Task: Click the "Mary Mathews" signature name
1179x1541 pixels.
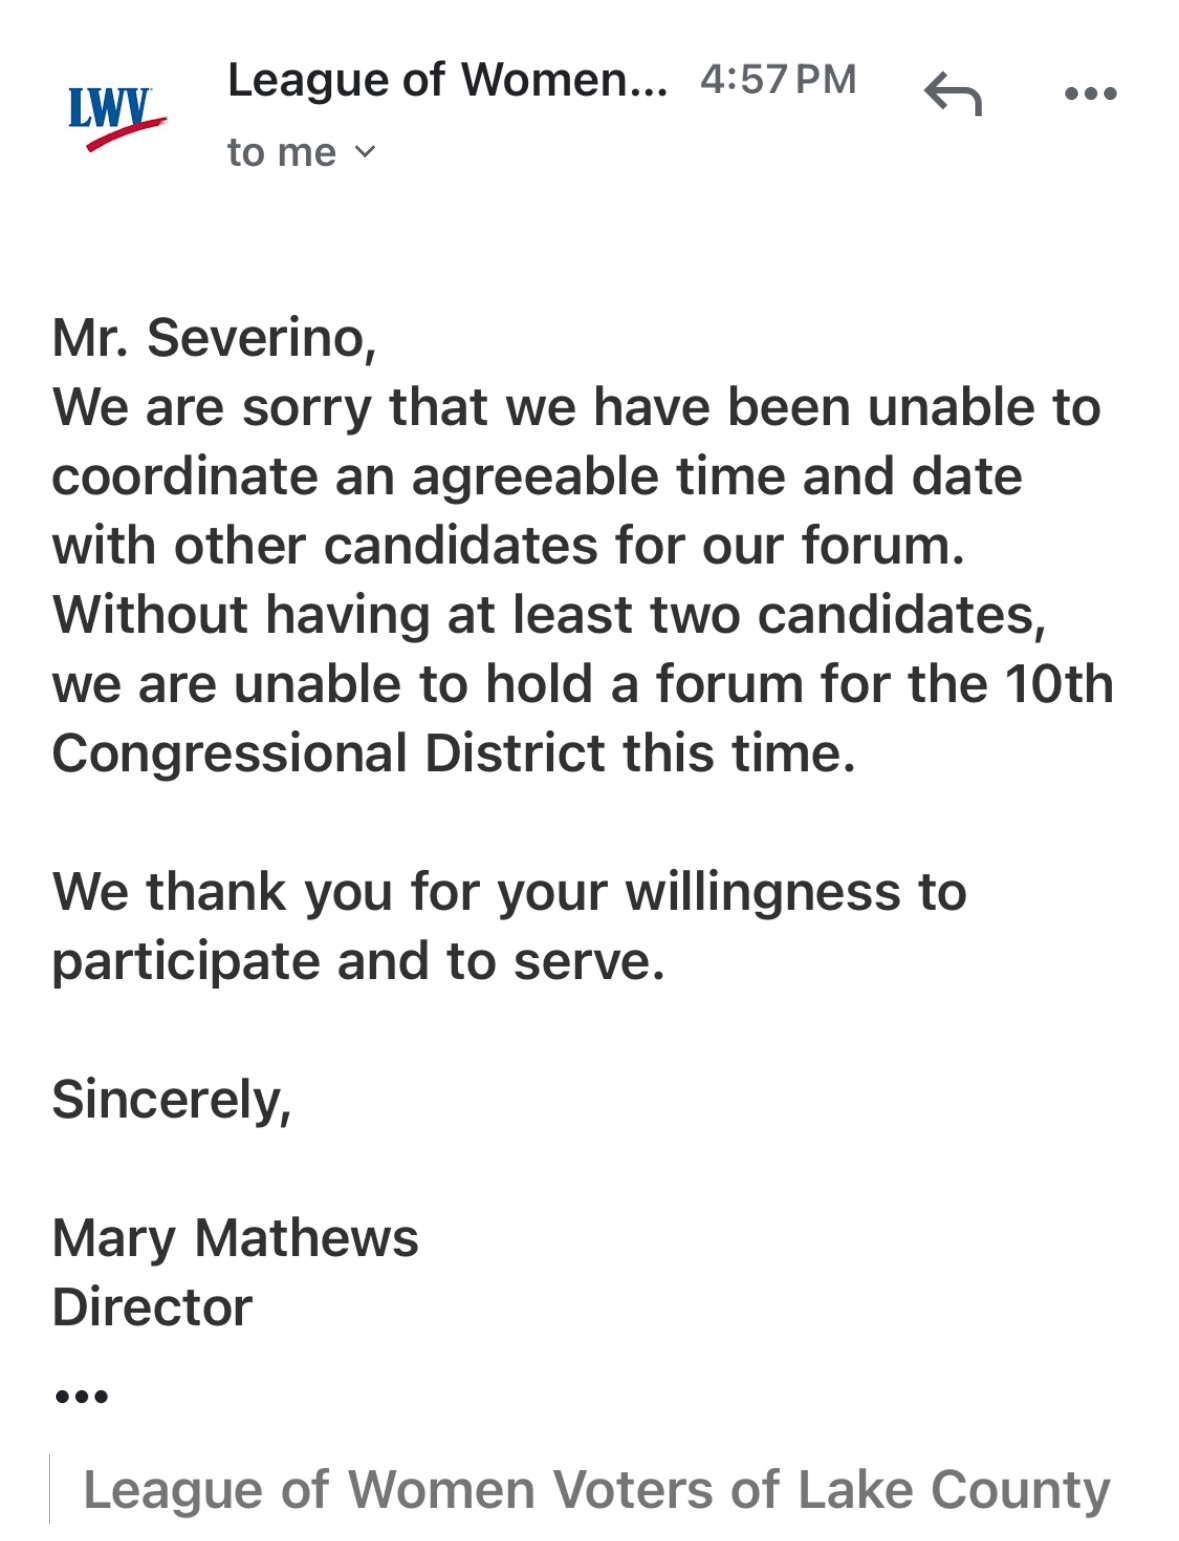Action: point(235,1237)
